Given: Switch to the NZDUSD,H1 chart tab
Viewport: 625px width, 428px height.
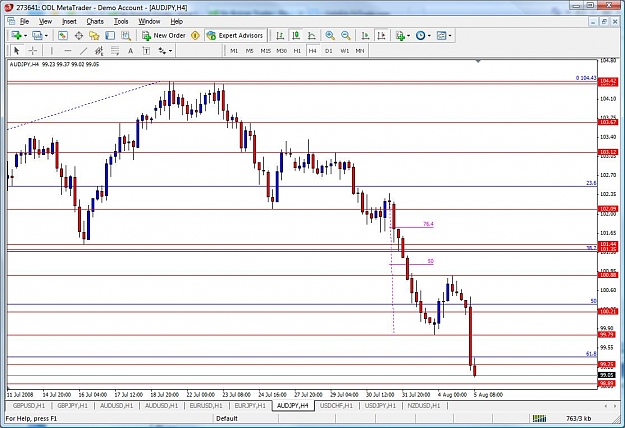Looking at the screenshot, I should click(423, 406).
